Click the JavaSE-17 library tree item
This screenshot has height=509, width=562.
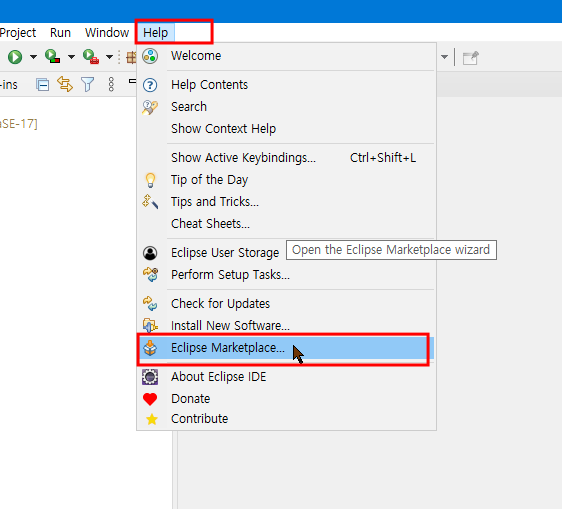tap(19, 124)
